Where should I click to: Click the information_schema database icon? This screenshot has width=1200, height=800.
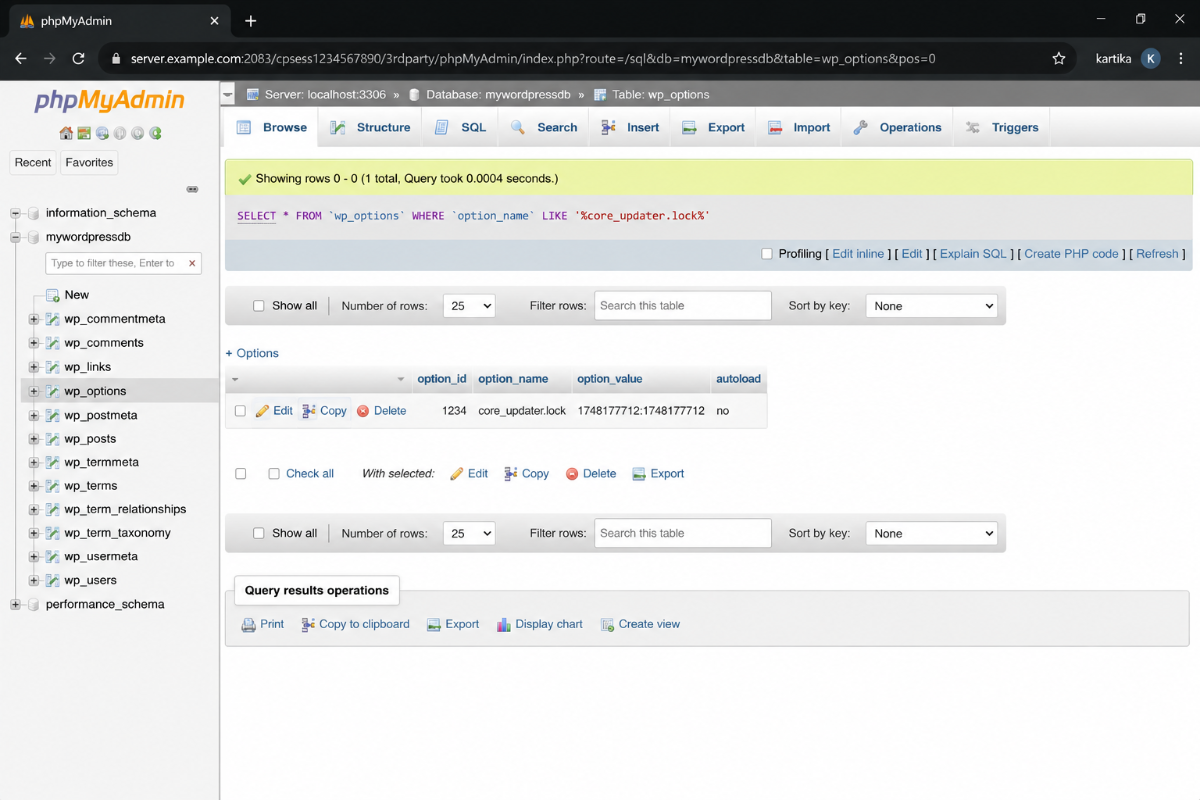point(33,213)
